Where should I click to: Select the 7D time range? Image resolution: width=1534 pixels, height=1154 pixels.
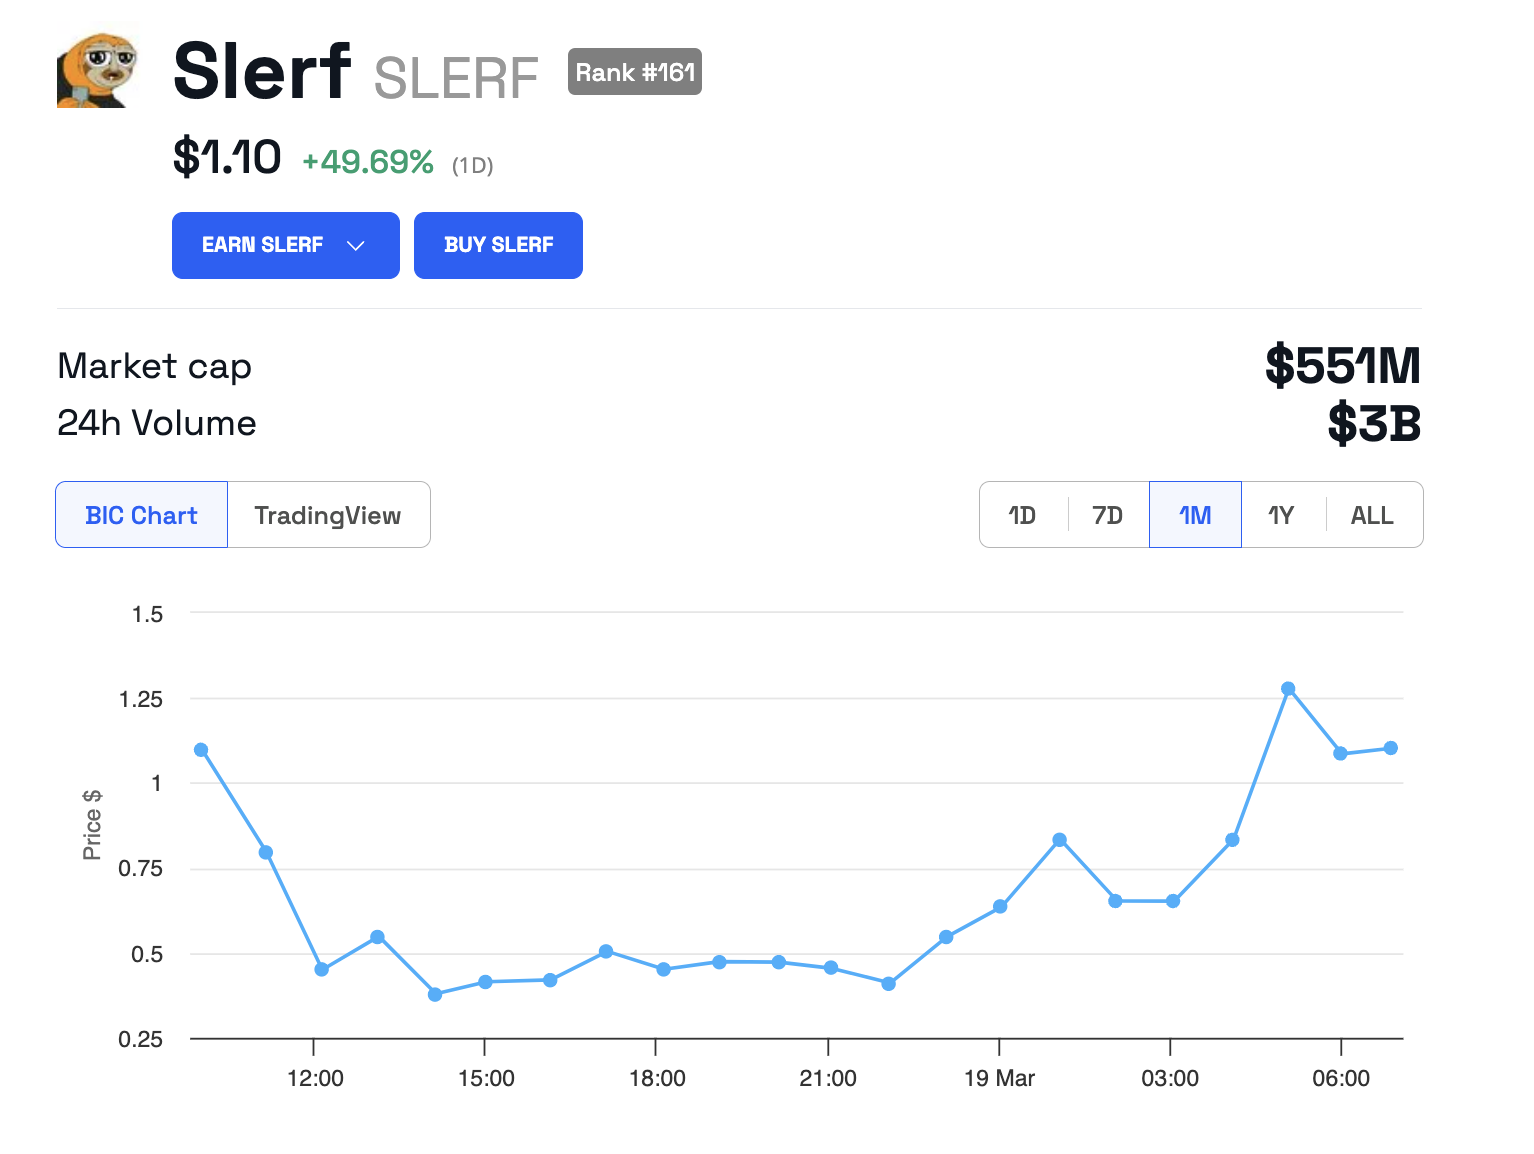(x=1107, y=515)
